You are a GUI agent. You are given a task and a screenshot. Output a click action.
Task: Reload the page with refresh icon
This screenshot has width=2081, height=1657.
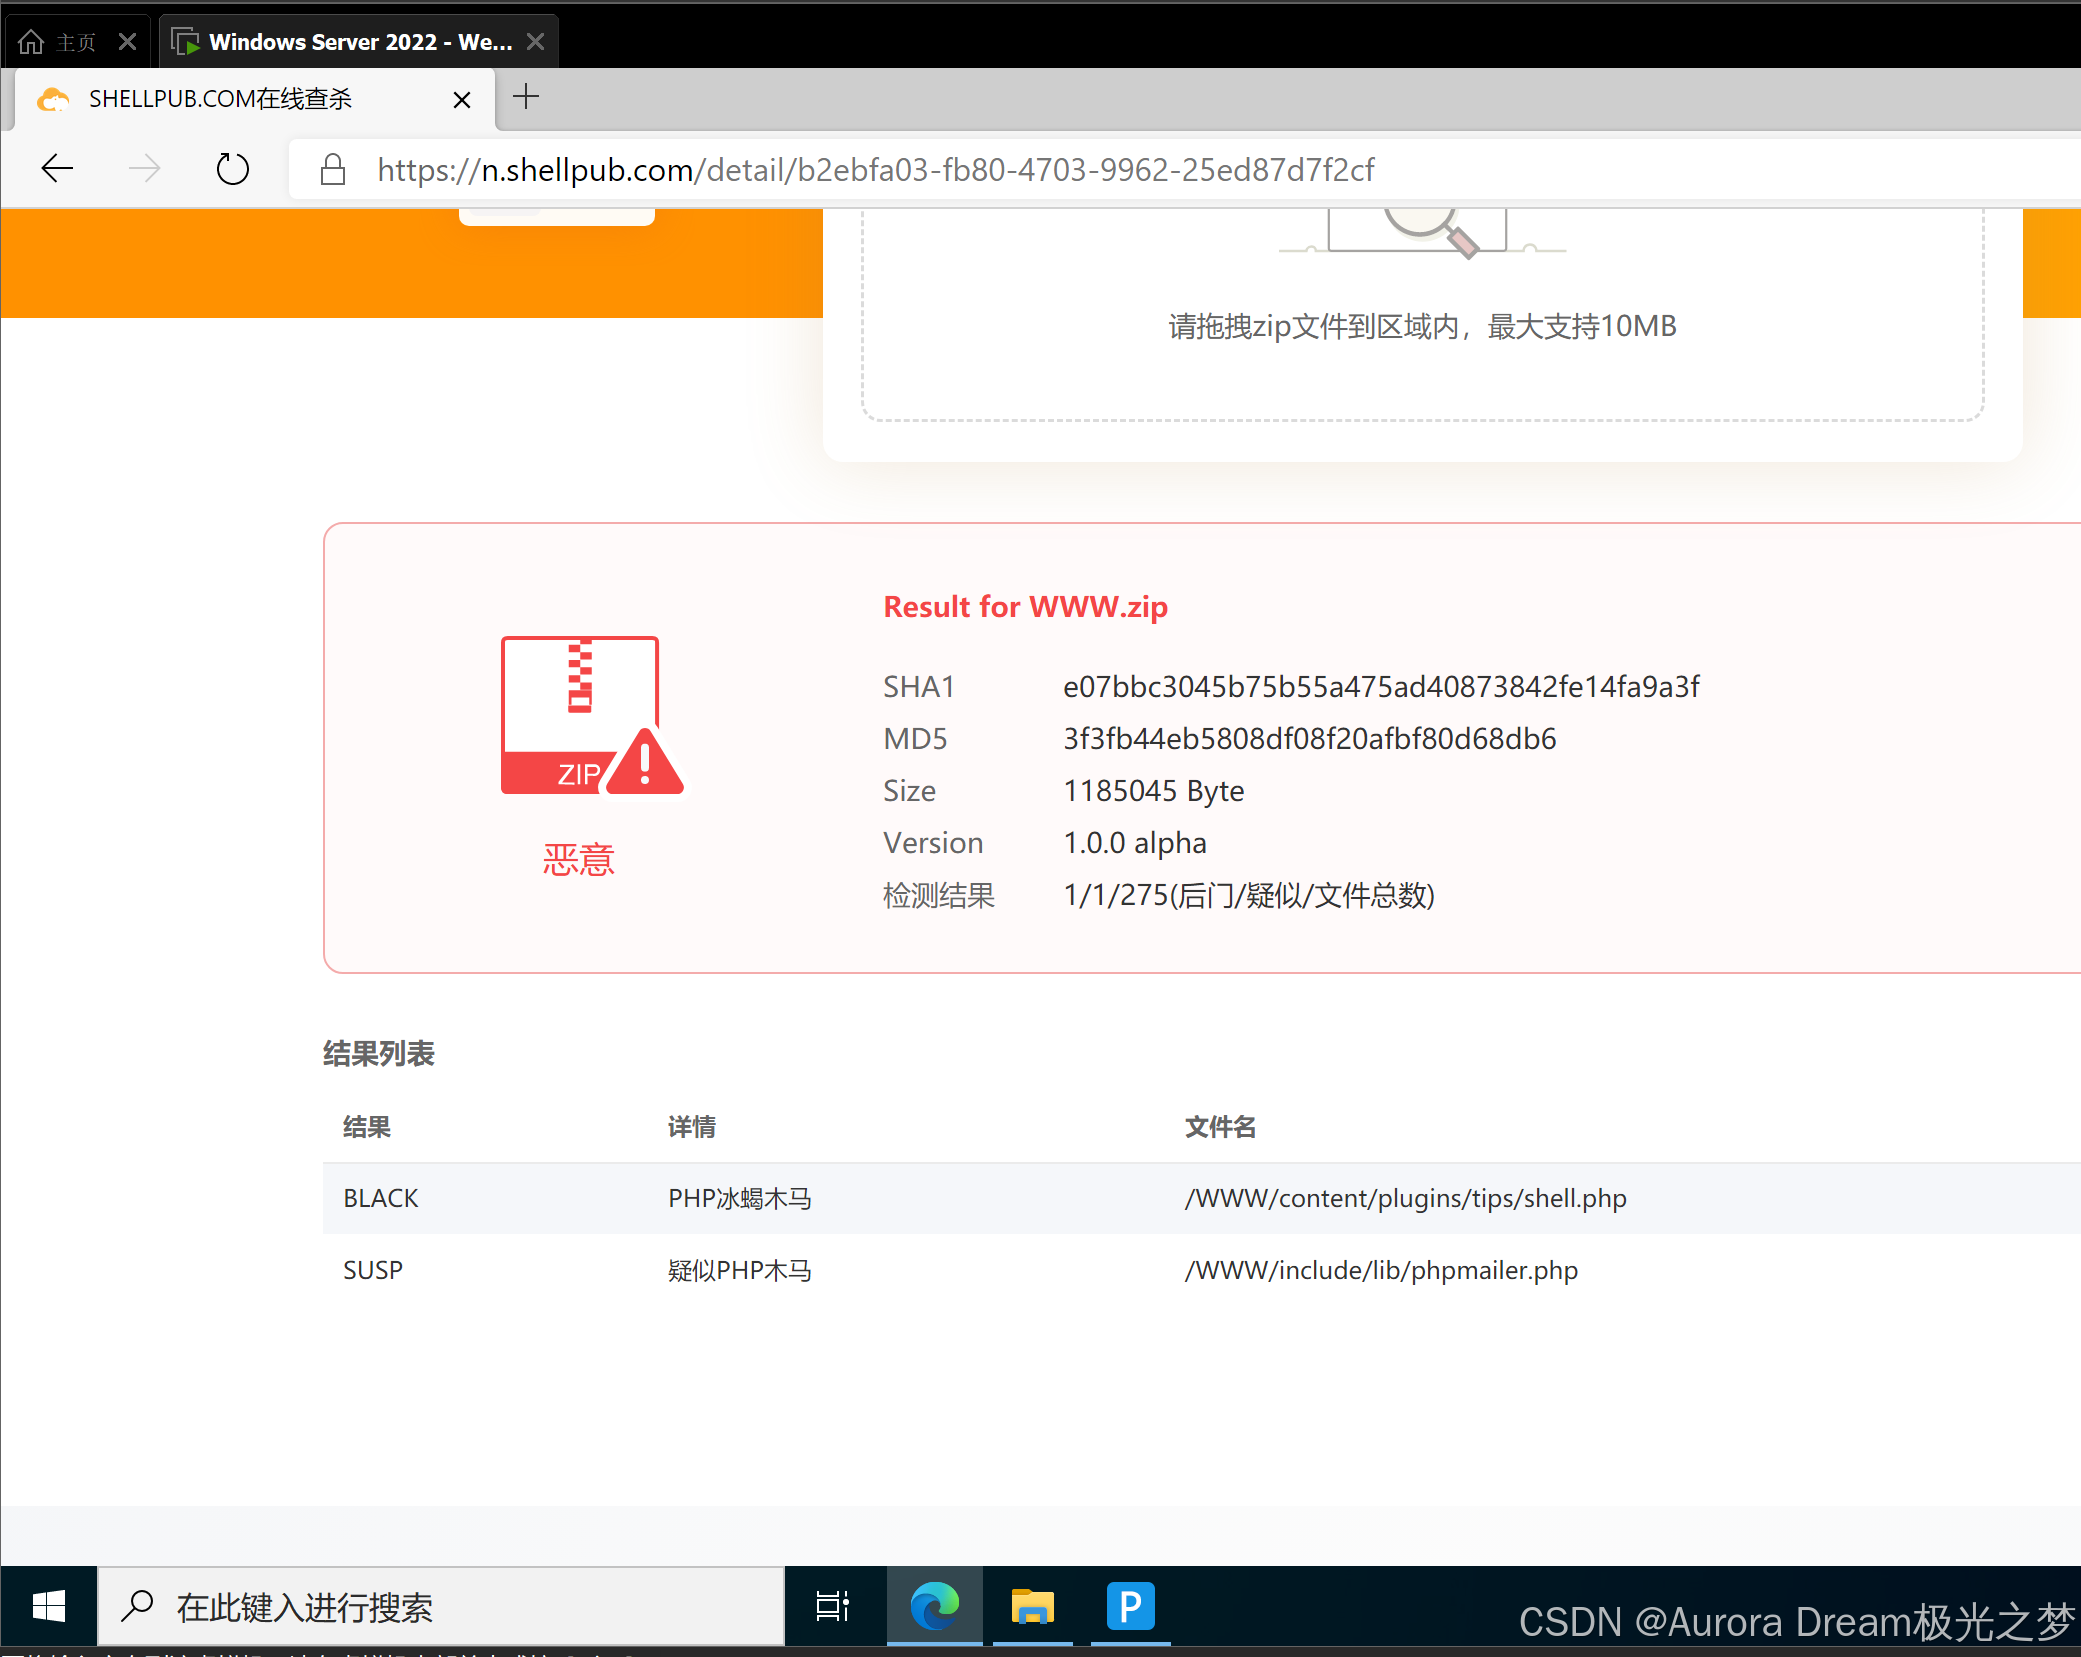[x=232, y=169]
